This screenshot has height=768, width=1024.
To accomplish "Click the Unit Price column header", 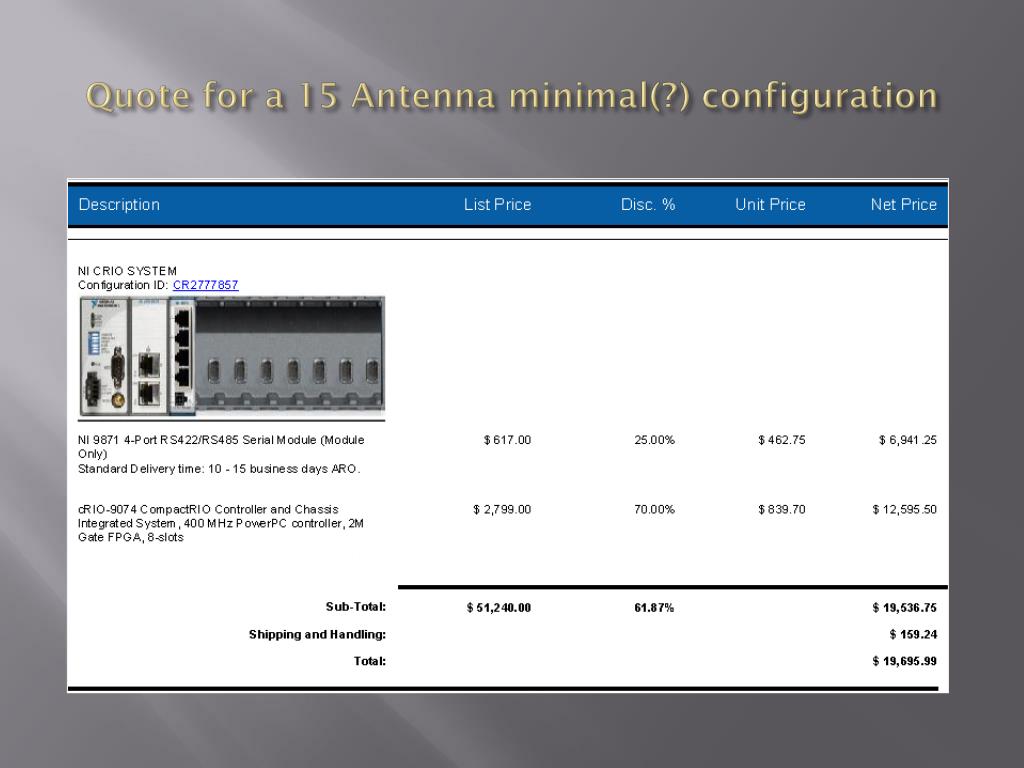I will [x=771, y=204].
